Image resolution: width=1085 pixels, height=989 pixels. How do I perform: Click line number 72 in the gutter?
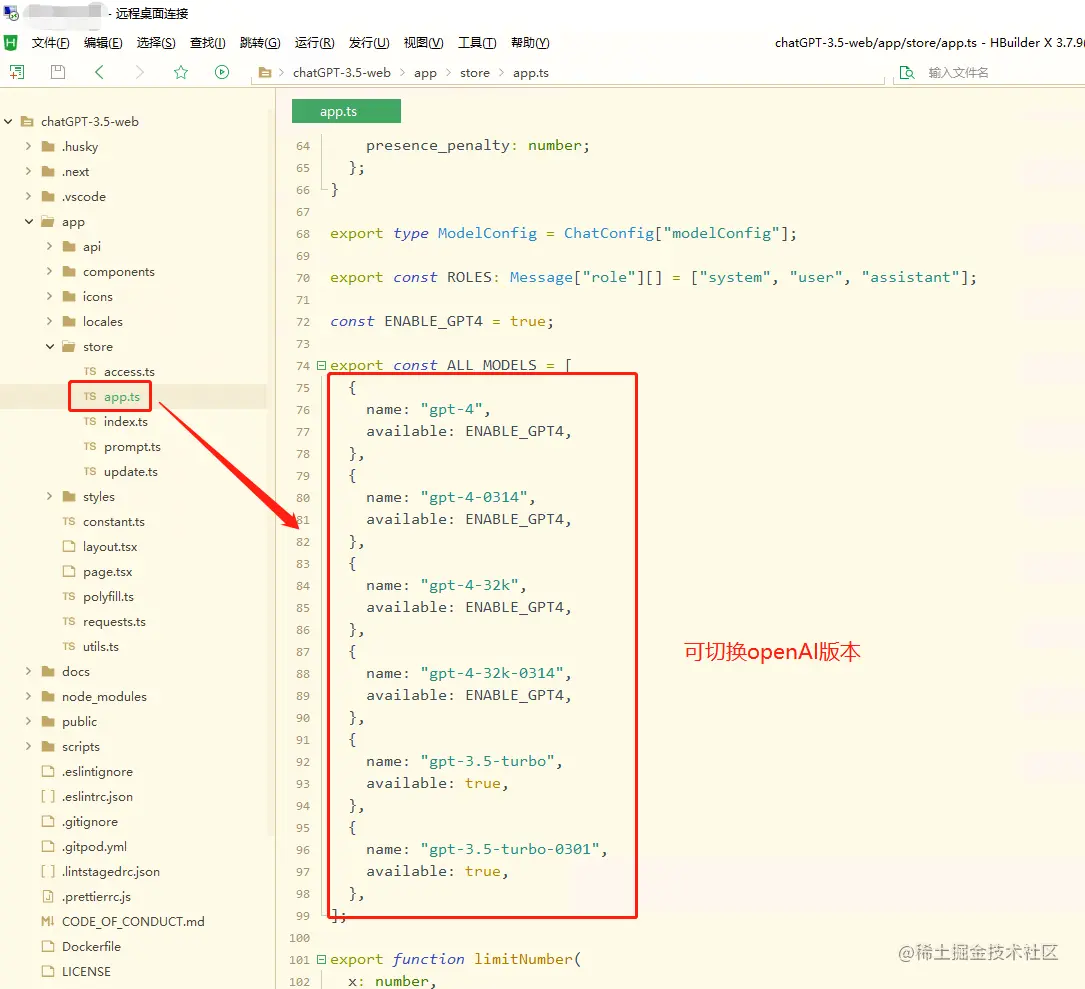[x=302, y=322]
